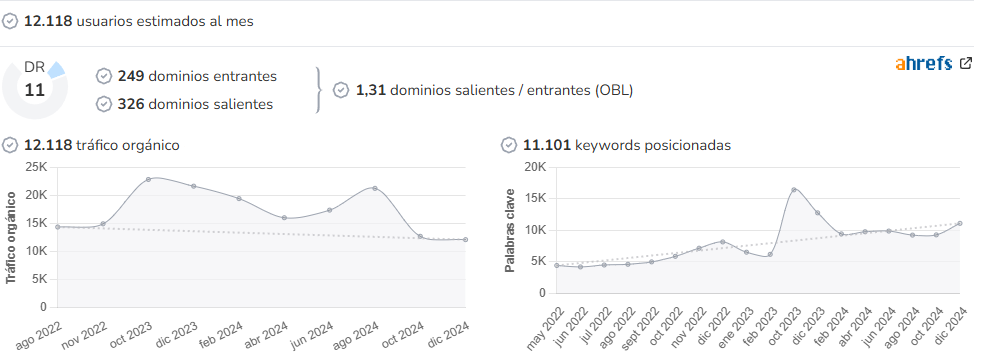Select the ago 2022 point on traffic chart

[58, 227]
